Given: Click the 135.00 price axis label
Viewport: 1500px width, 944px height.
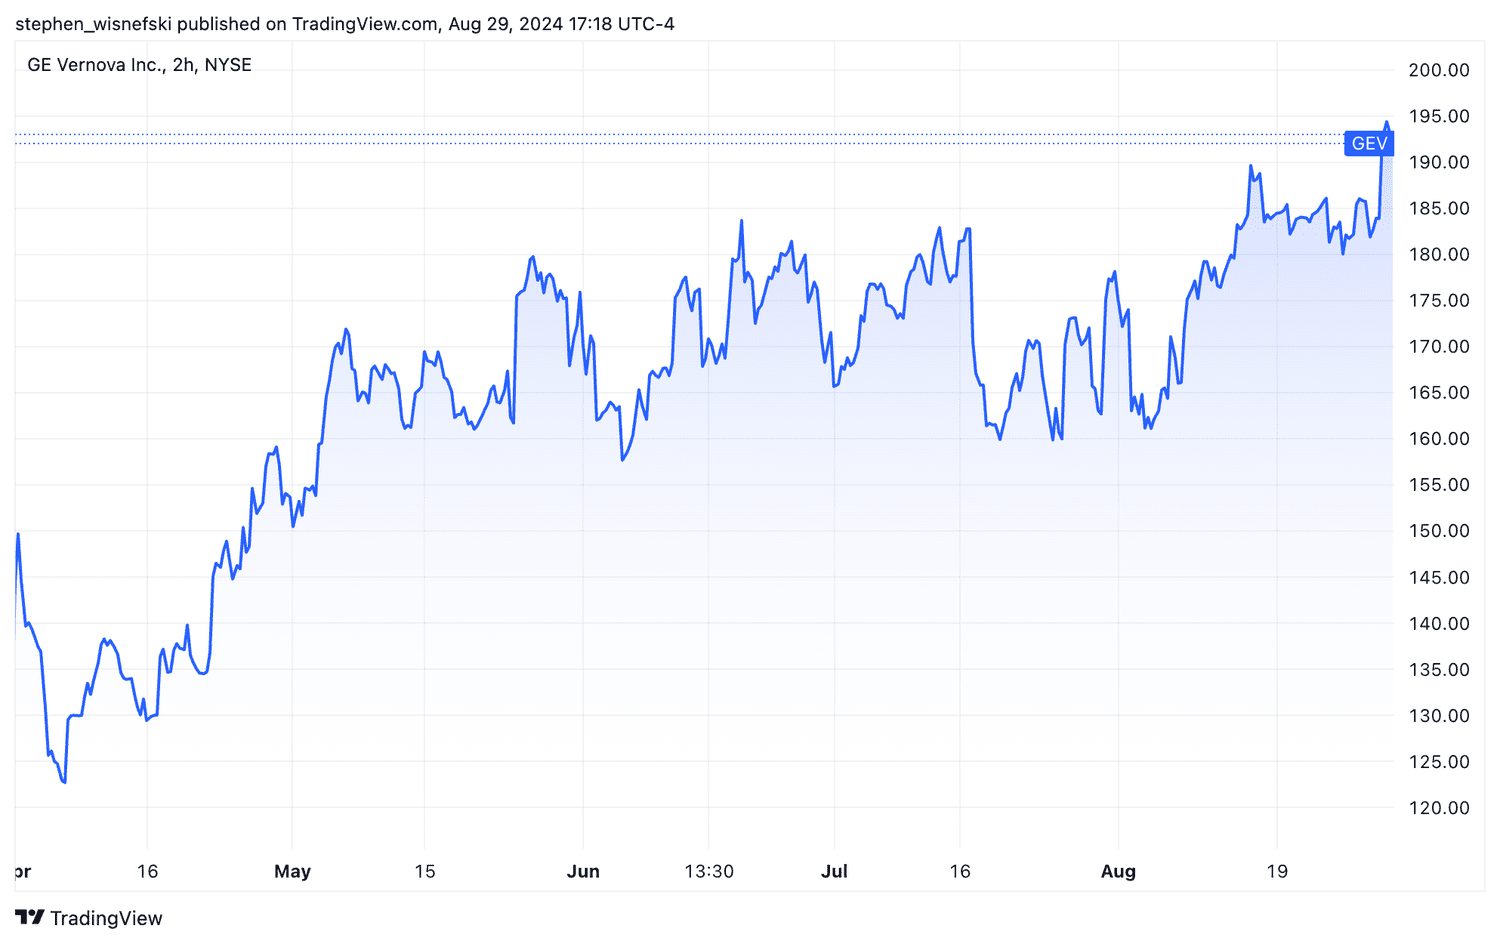Looking at the screenshot, I should 1439,669.
